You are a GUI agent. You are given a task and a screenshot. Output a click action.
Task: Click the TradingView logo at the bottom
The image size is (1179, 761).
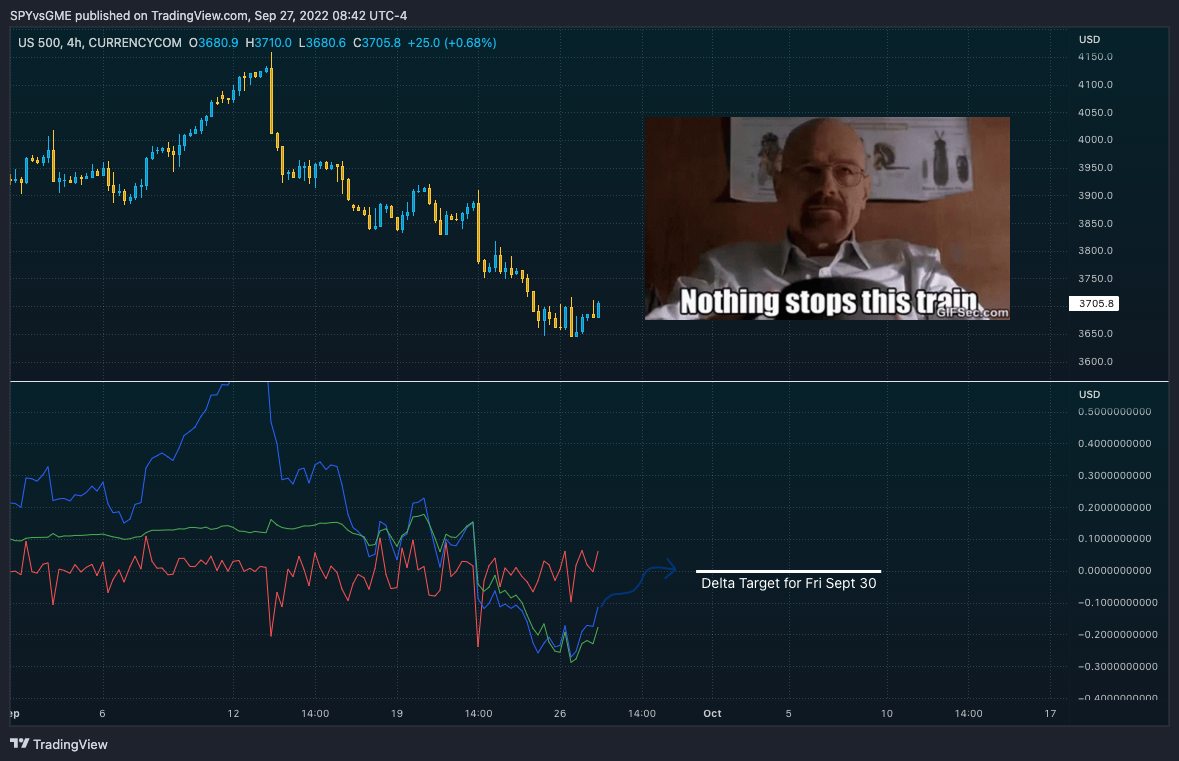(x=59, y=744)
